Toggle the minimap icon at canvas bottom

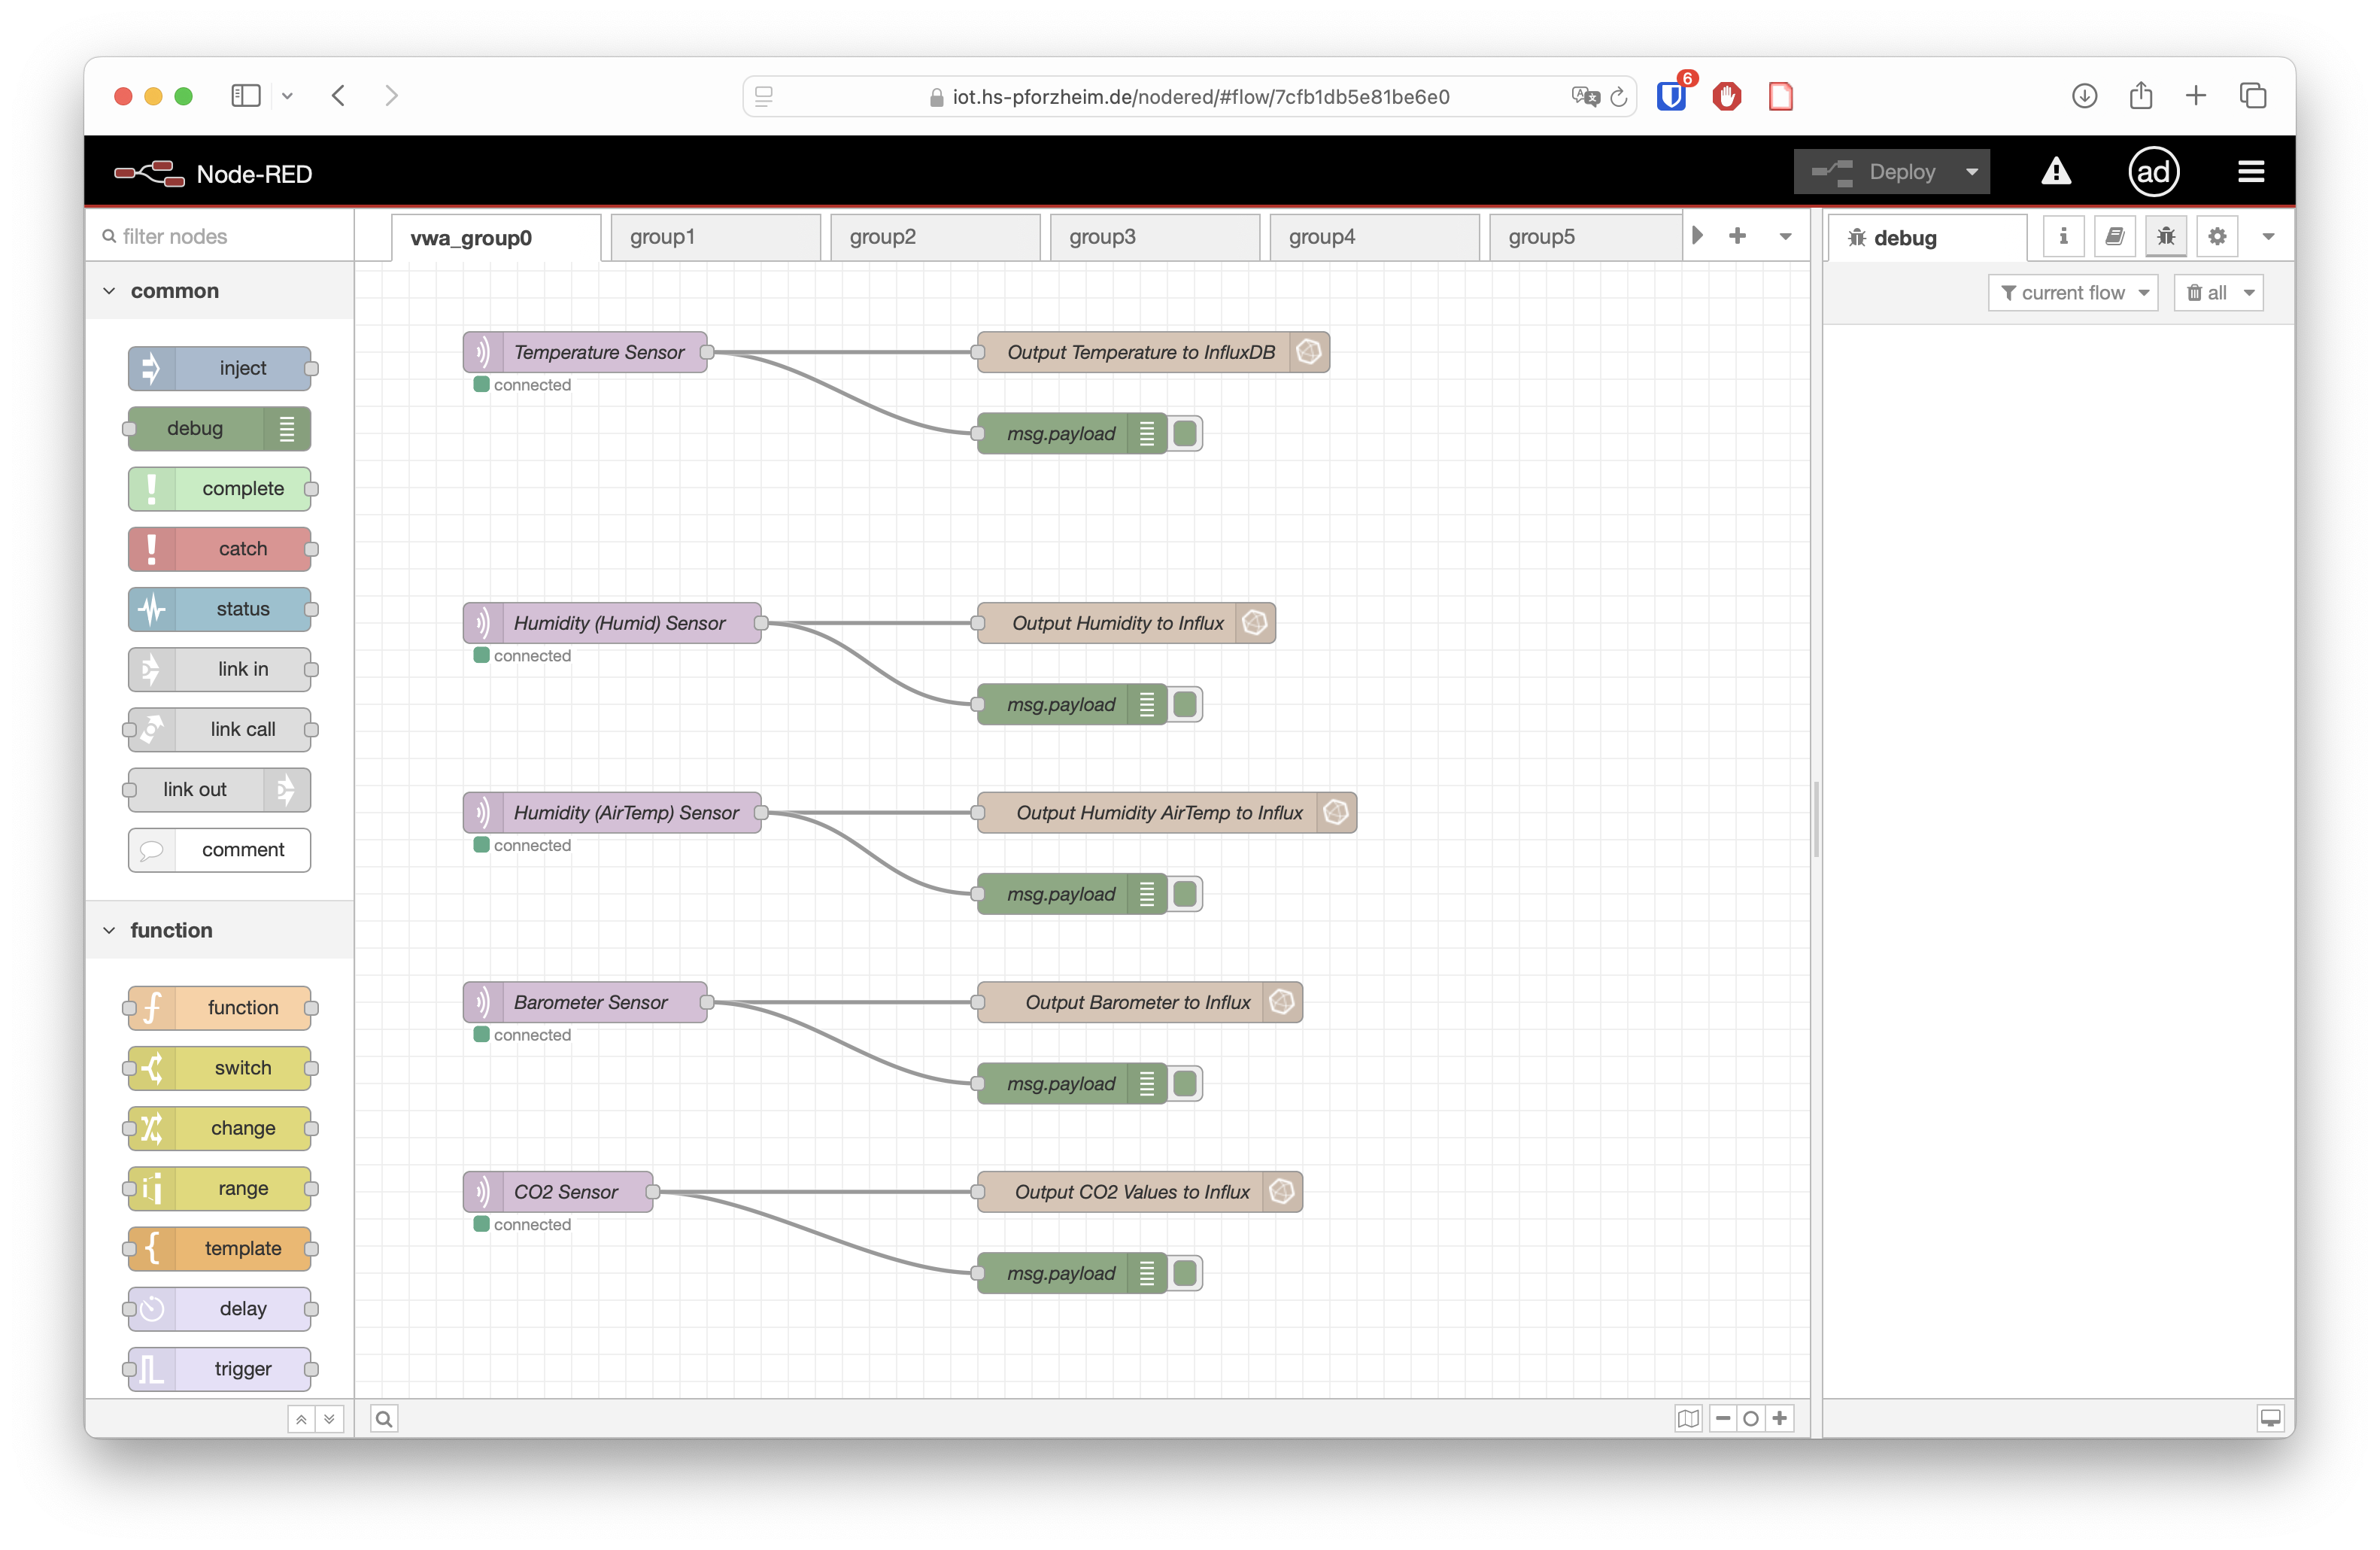click(1688, 1418)
